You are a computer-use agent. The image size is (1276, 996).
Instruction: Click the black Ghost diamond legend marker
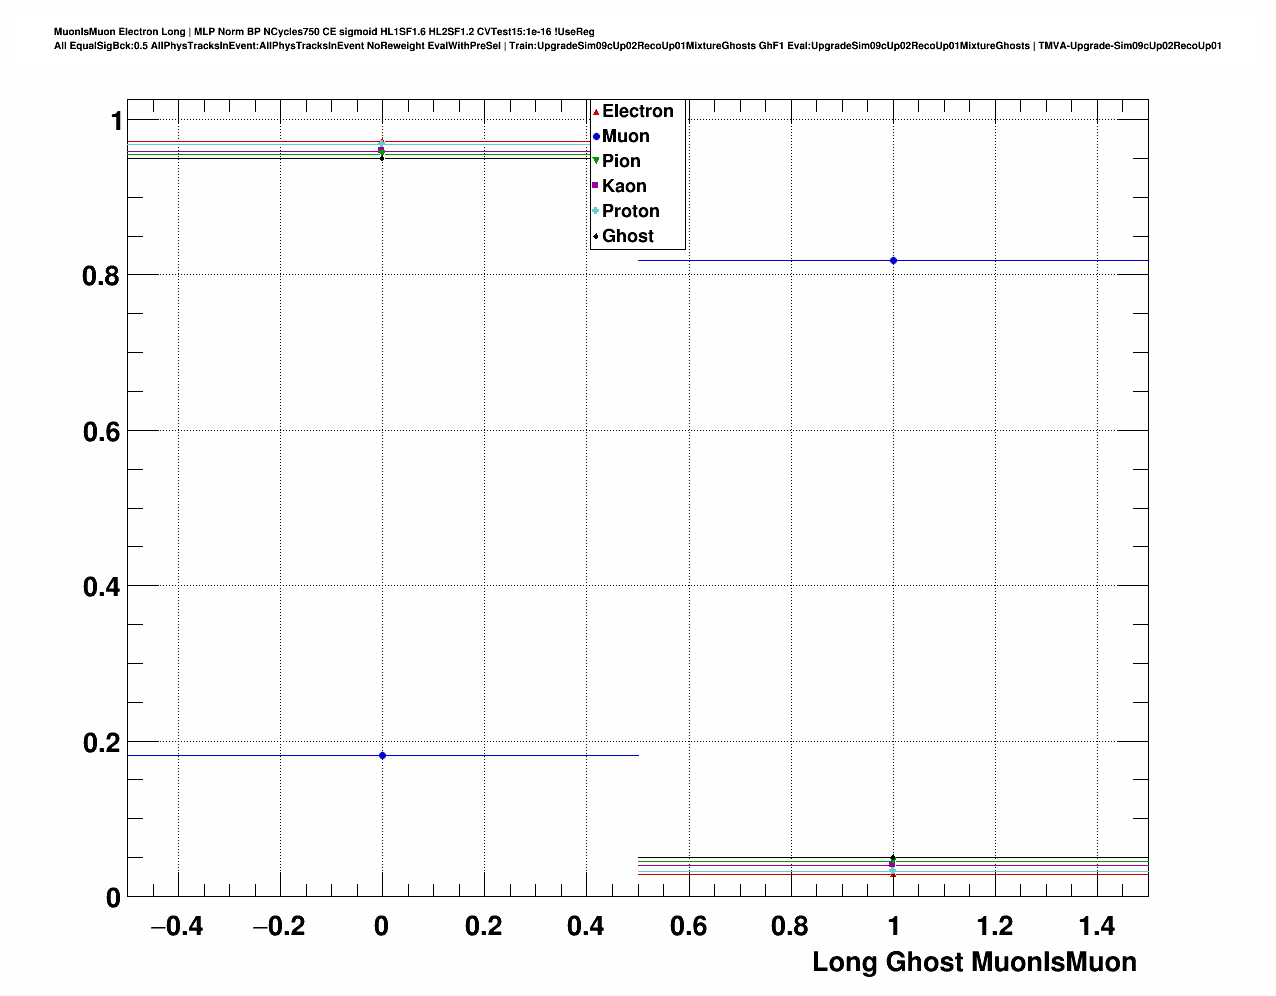(596, 236)
